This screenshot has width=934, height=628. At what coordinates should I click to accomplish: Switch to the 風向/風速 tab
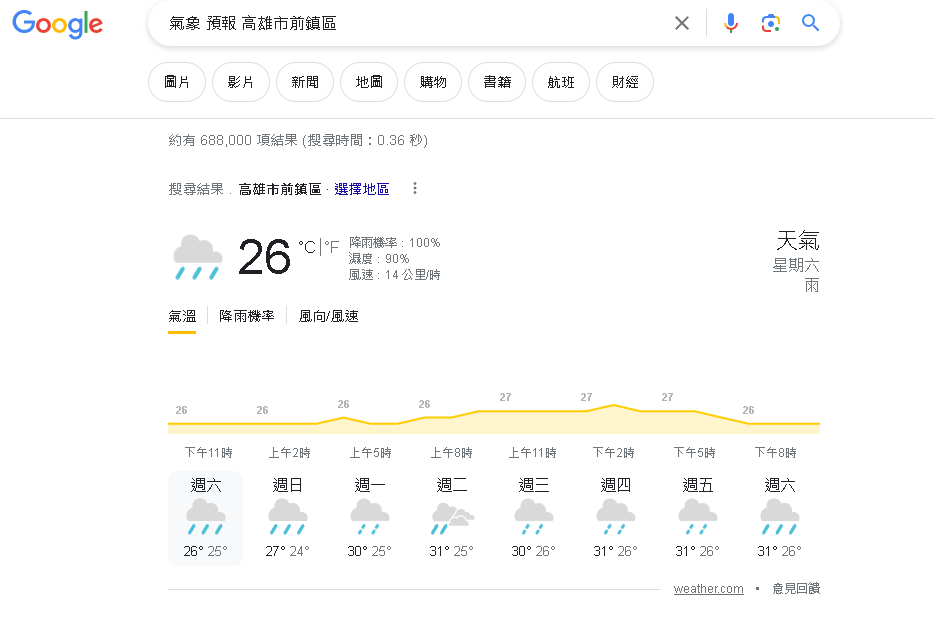(x=328, y=316)
